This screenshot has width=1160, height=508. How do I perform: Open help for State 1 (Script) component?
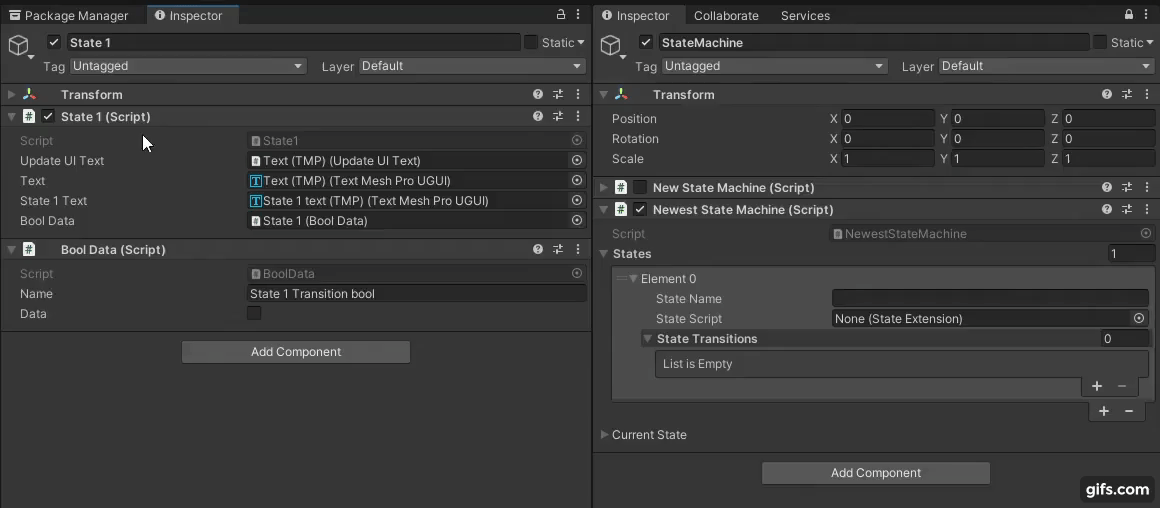[538, 117]
